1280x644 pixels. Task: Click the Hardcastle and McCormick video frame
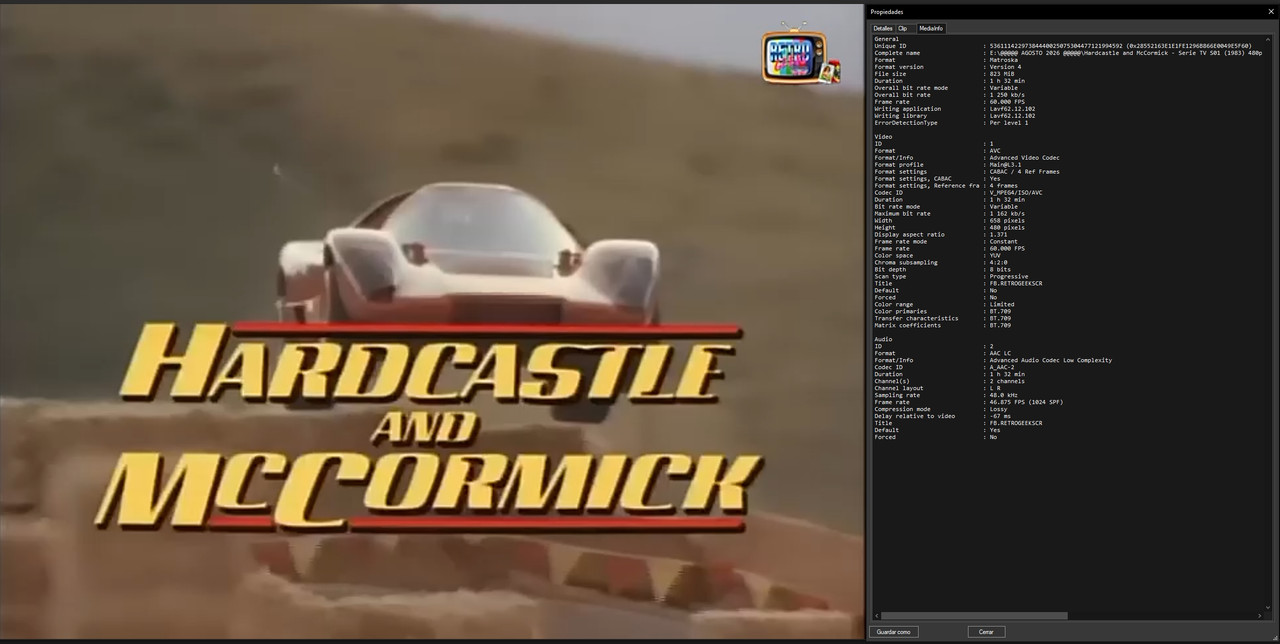pos(432,322)
